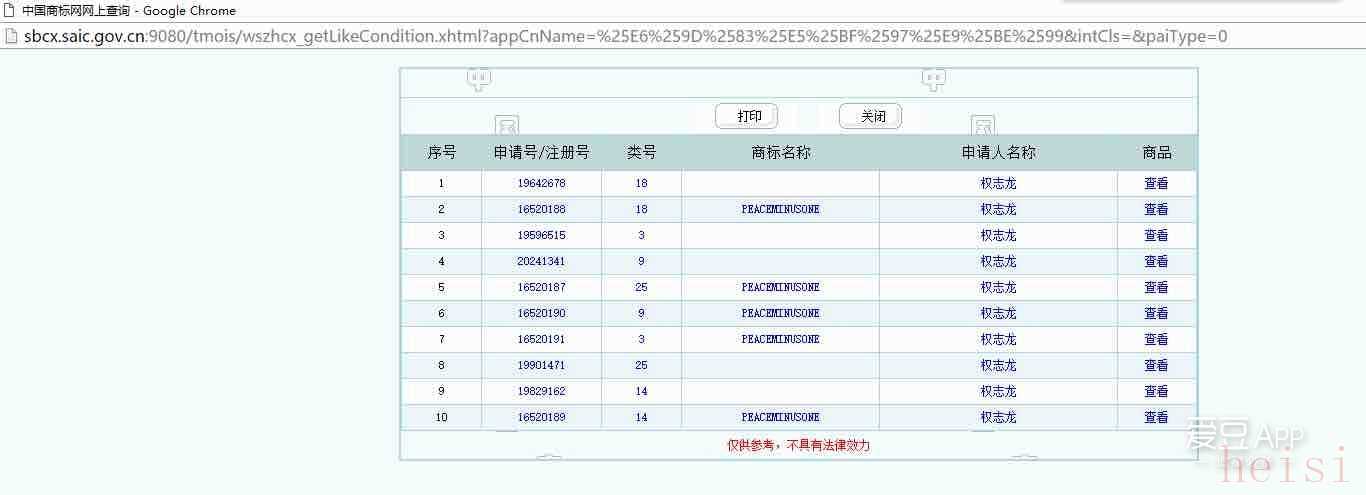Image resolution: width=1366 pixels, height=495 pixels.
Task: Click the 类号 column header
Action: [x=641, y=153]
